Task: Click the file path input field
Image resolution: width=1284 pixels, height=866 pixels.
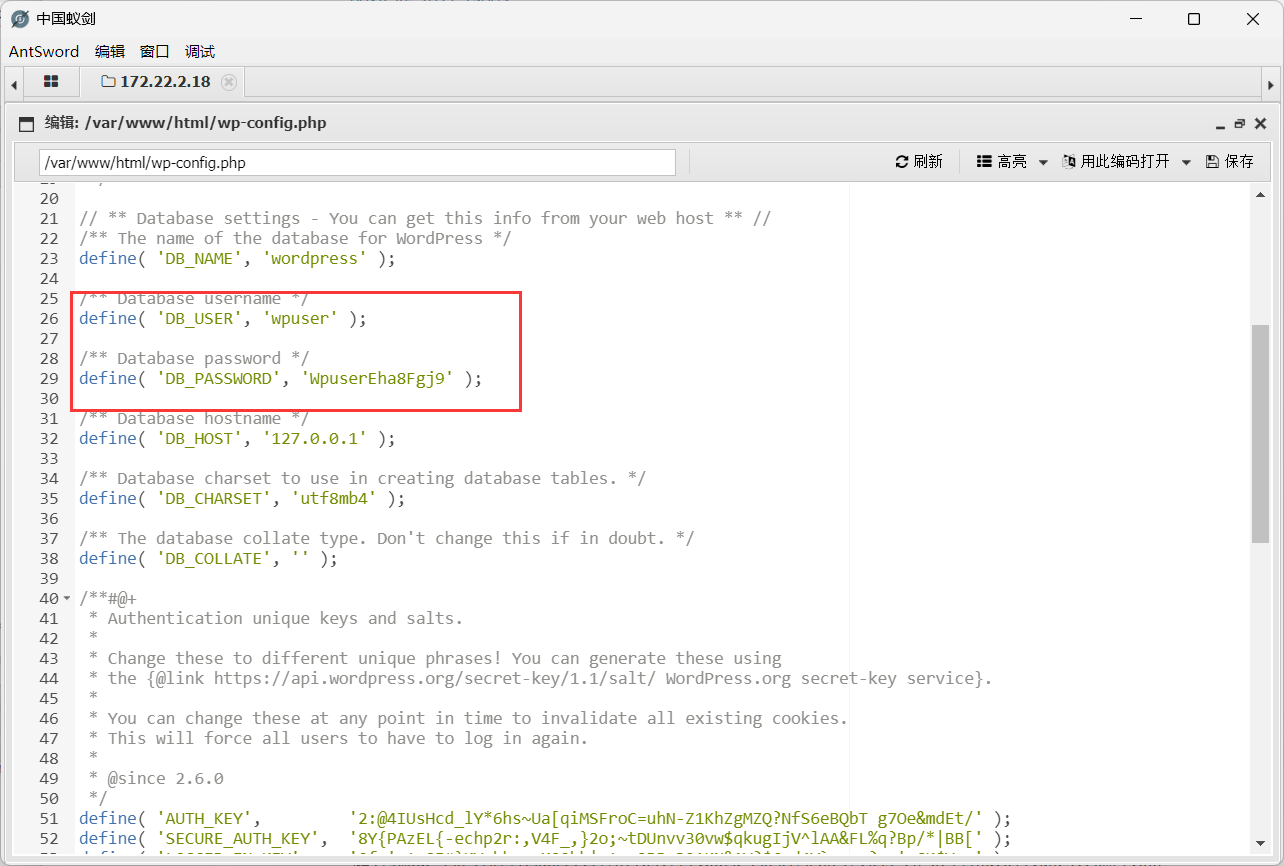Action: [357, 162]
